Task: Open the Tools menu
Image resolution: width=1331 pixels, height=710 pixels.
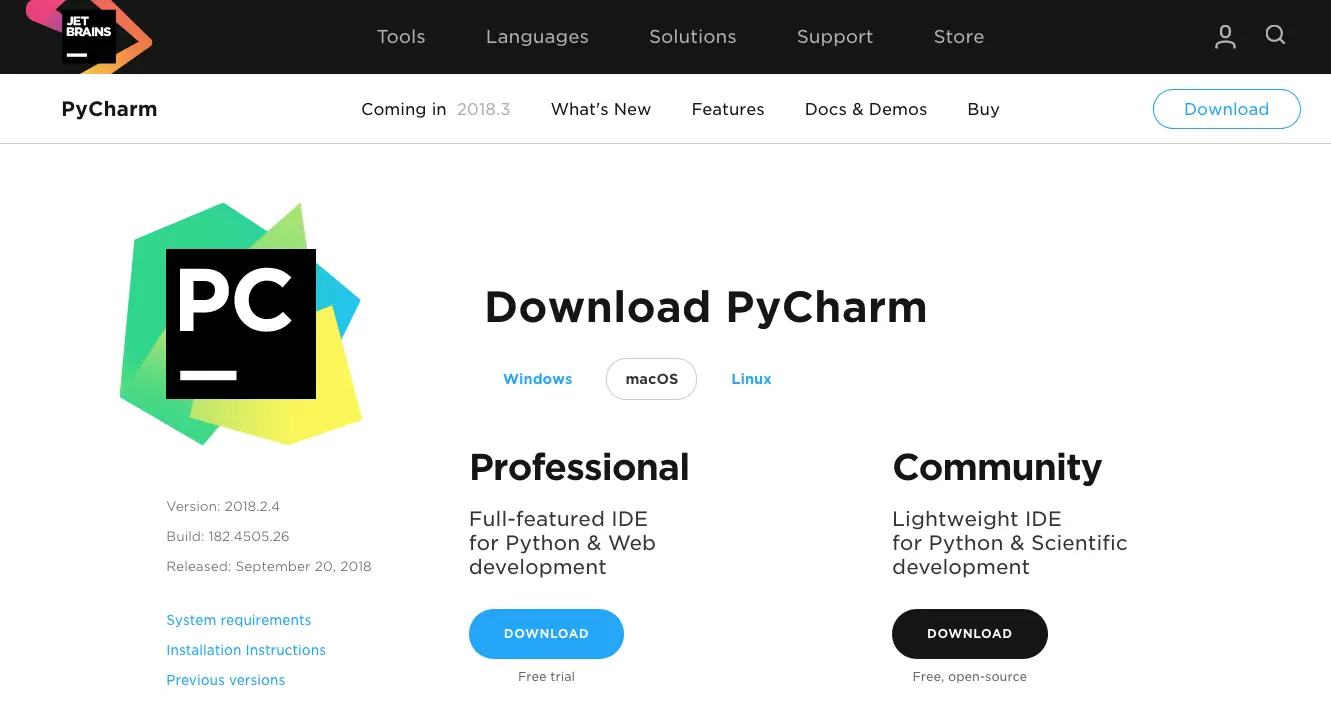Action: click(x=401, y=37)
